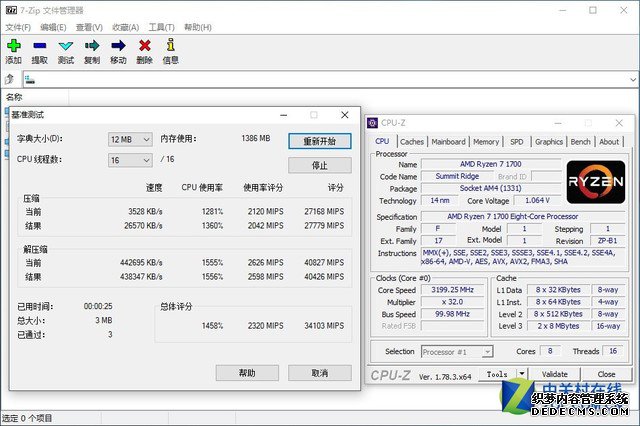The height and width of the screenshot is (426, 640).
Task: Click the decompression result 40426 MIPS rating
Action: [324, 277]
